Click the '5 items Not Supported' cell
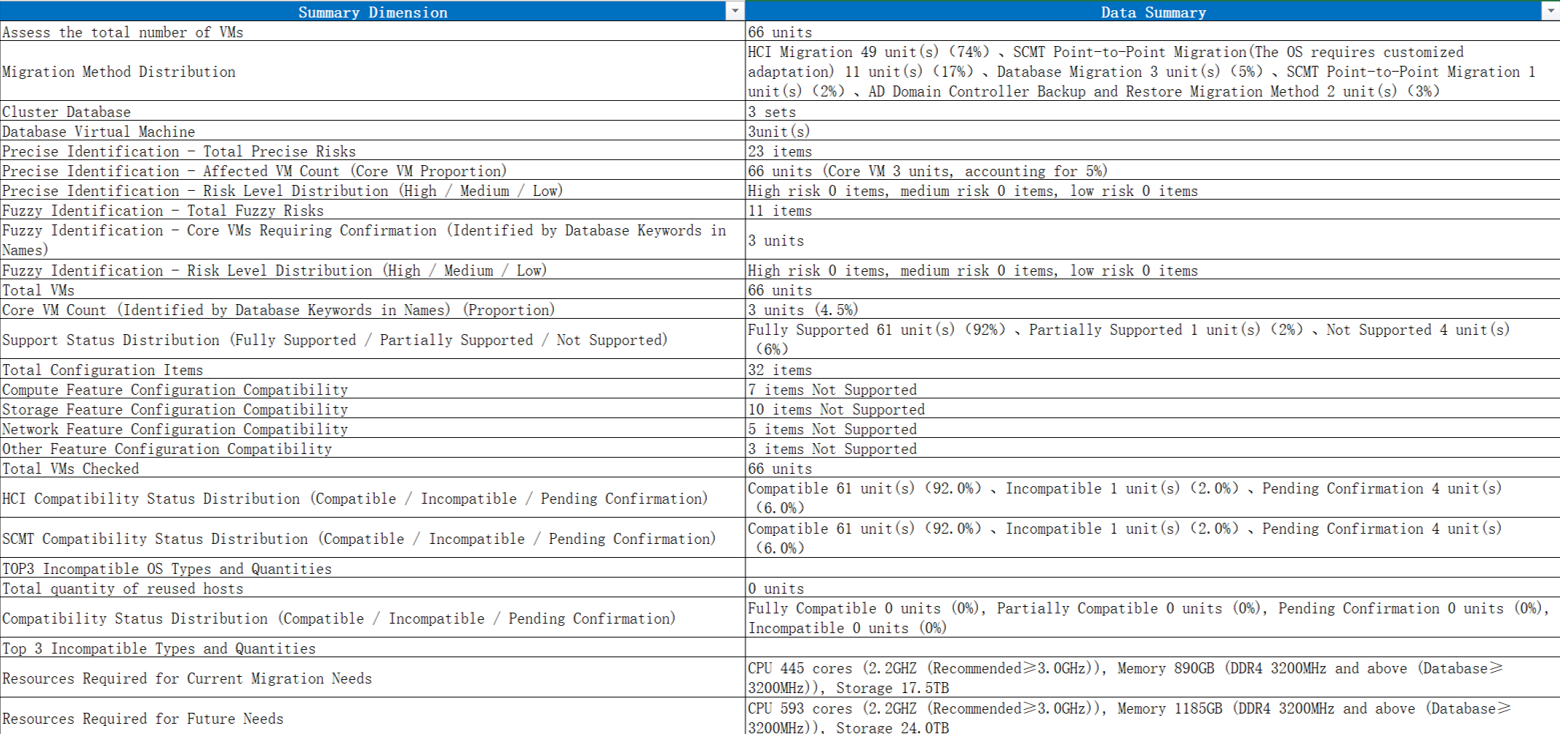 click(x=1152, y=429)
